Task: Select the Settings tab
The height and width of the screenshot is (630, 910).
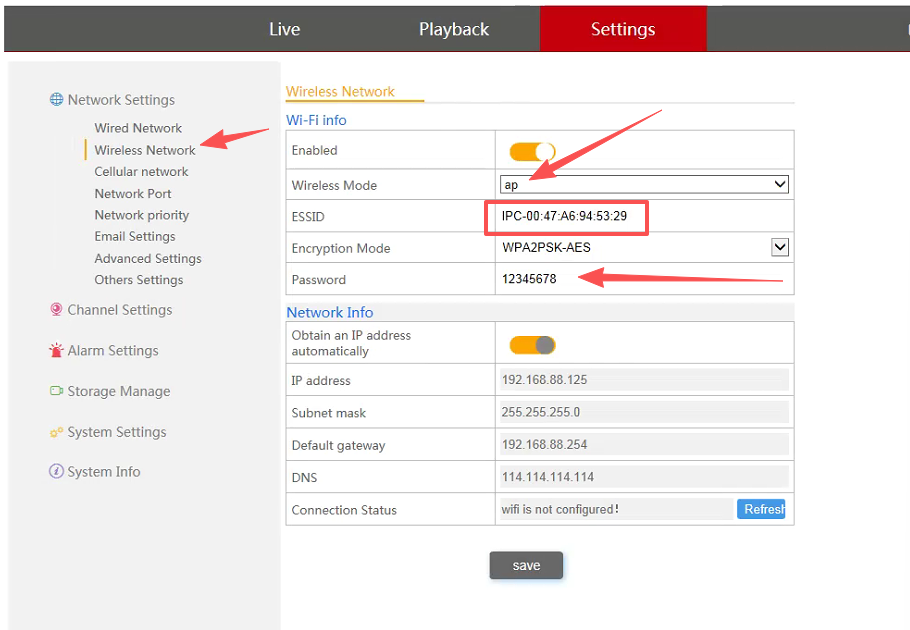Action: 623,29
